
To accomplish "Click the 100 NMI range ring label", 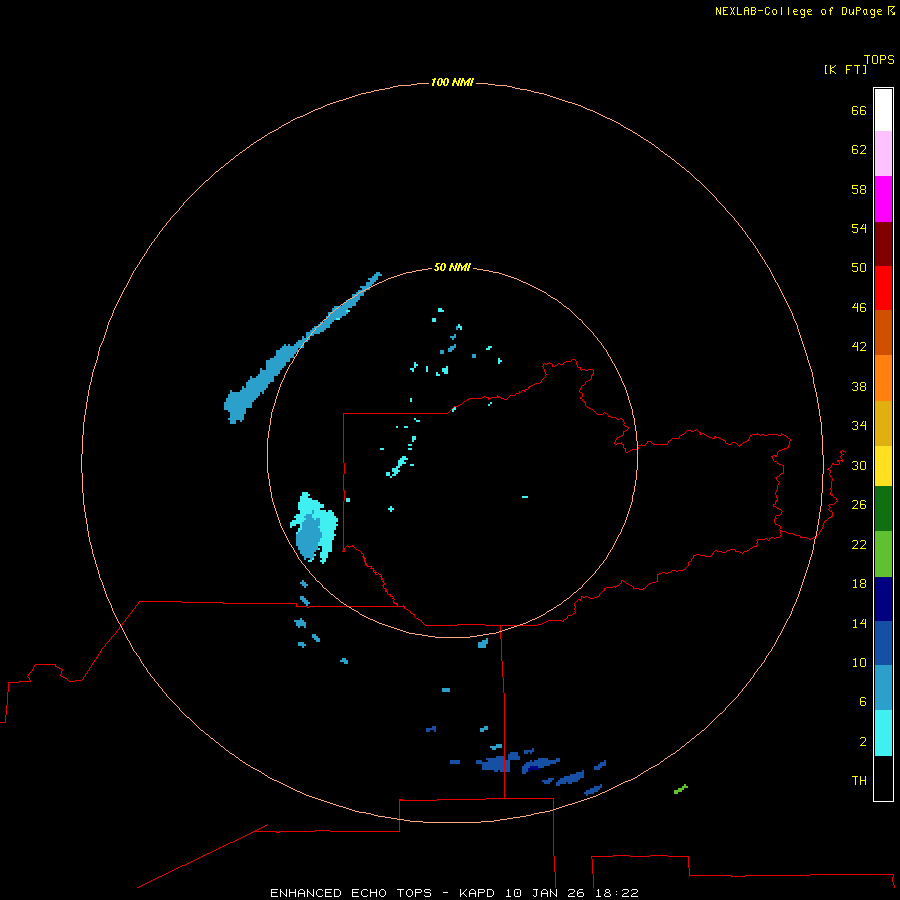I will [452, 82].
